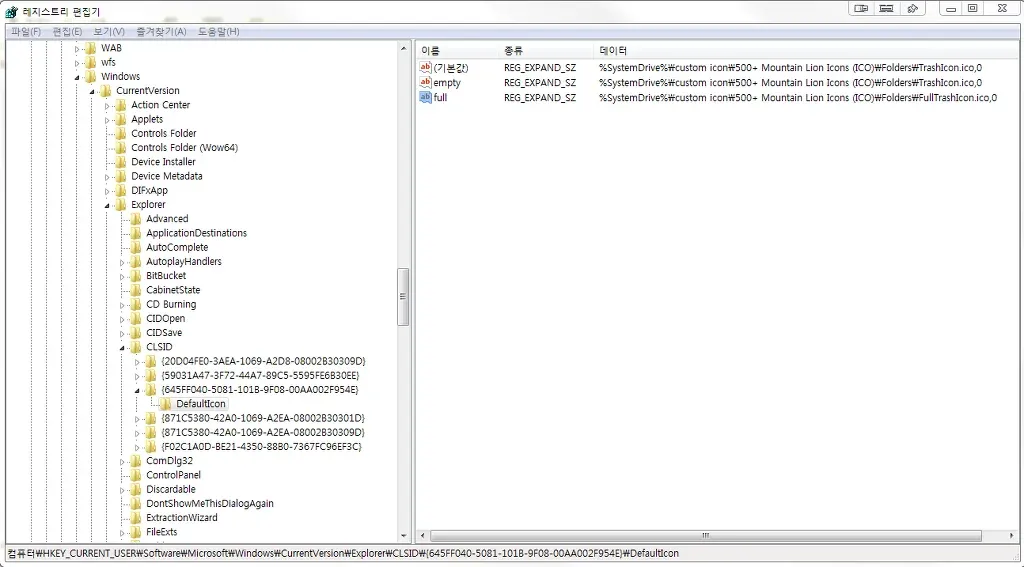
Task: Select the ApplicationDestinations key
Action: pyautogui.click(x=197, y=233)
